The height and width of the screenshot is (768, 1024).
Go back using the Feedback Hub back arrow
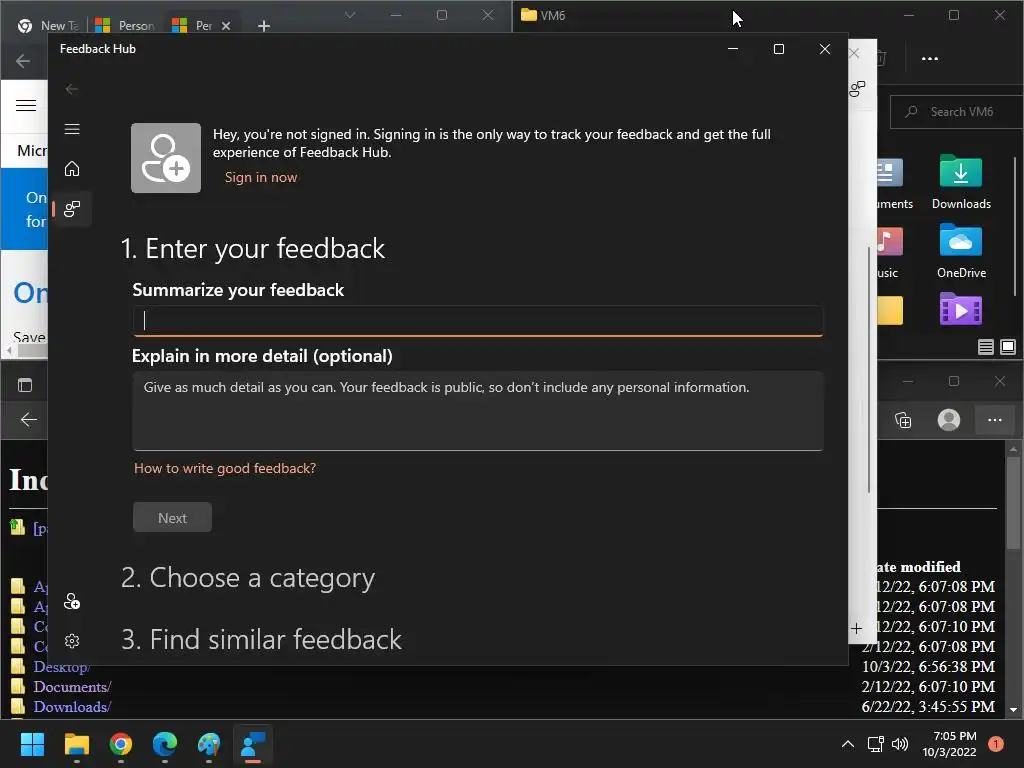pyautogui.click(x=72, y=89)
